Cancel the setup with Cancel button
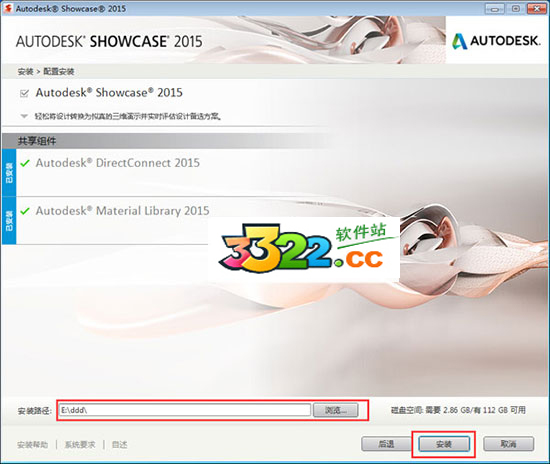Image resolution: width=550 pixels, height=464 pixels. click(509, 444)
